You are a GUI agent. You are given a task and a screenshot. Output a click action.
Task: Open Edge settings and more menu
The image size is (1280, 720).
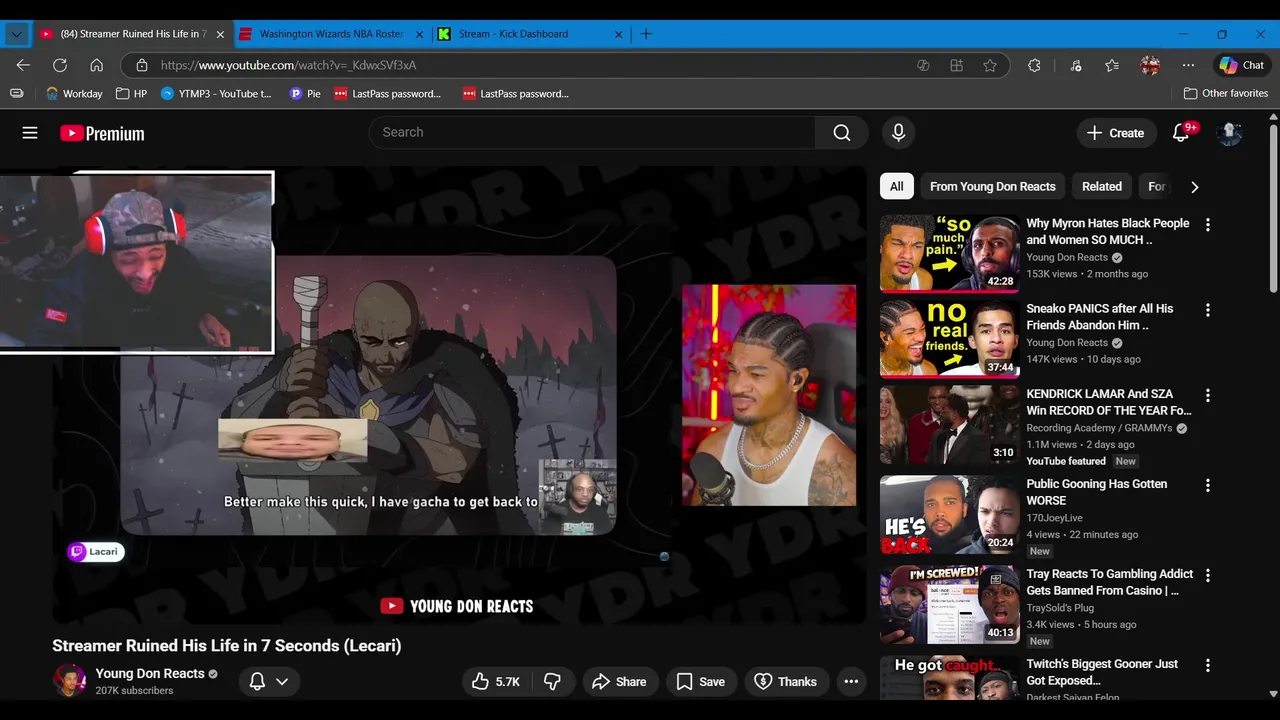coord(1188,65)
